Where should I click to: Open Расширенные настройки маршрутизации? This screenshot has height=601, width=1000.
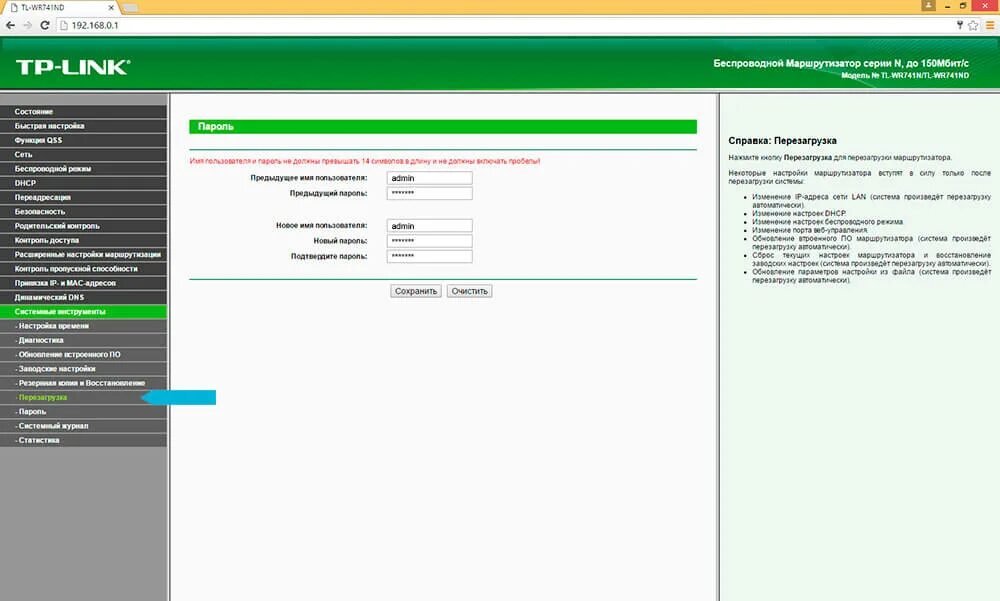coord(84,255)
